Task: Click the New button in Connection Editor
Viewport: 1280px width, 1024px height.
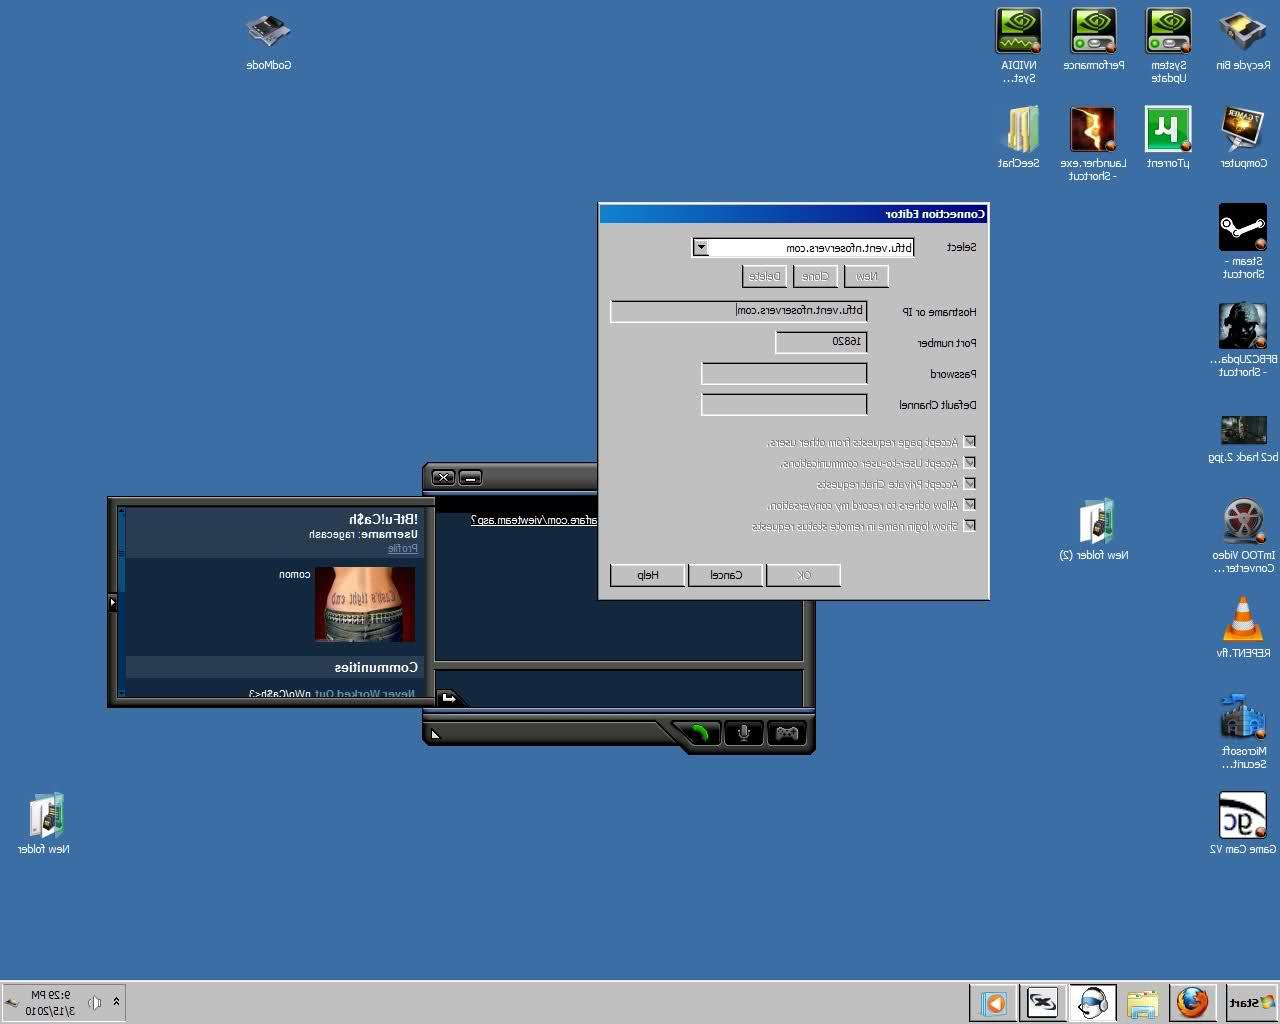Action: (867, 276)
